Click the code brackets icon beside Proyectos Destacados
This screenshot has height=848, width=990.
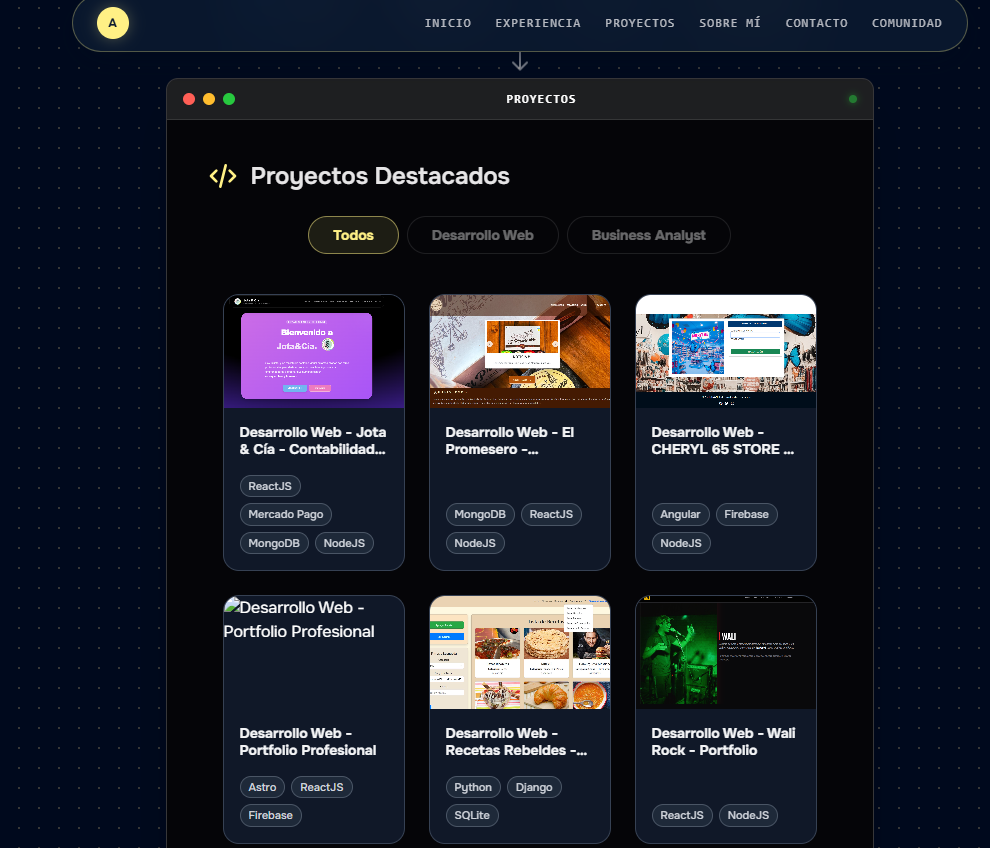click(x=222, y=176)
